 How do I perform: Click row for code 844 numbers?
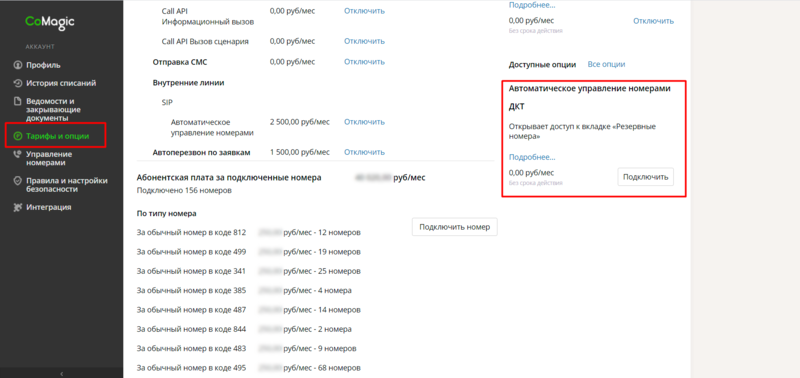click(x=244, y=329)
